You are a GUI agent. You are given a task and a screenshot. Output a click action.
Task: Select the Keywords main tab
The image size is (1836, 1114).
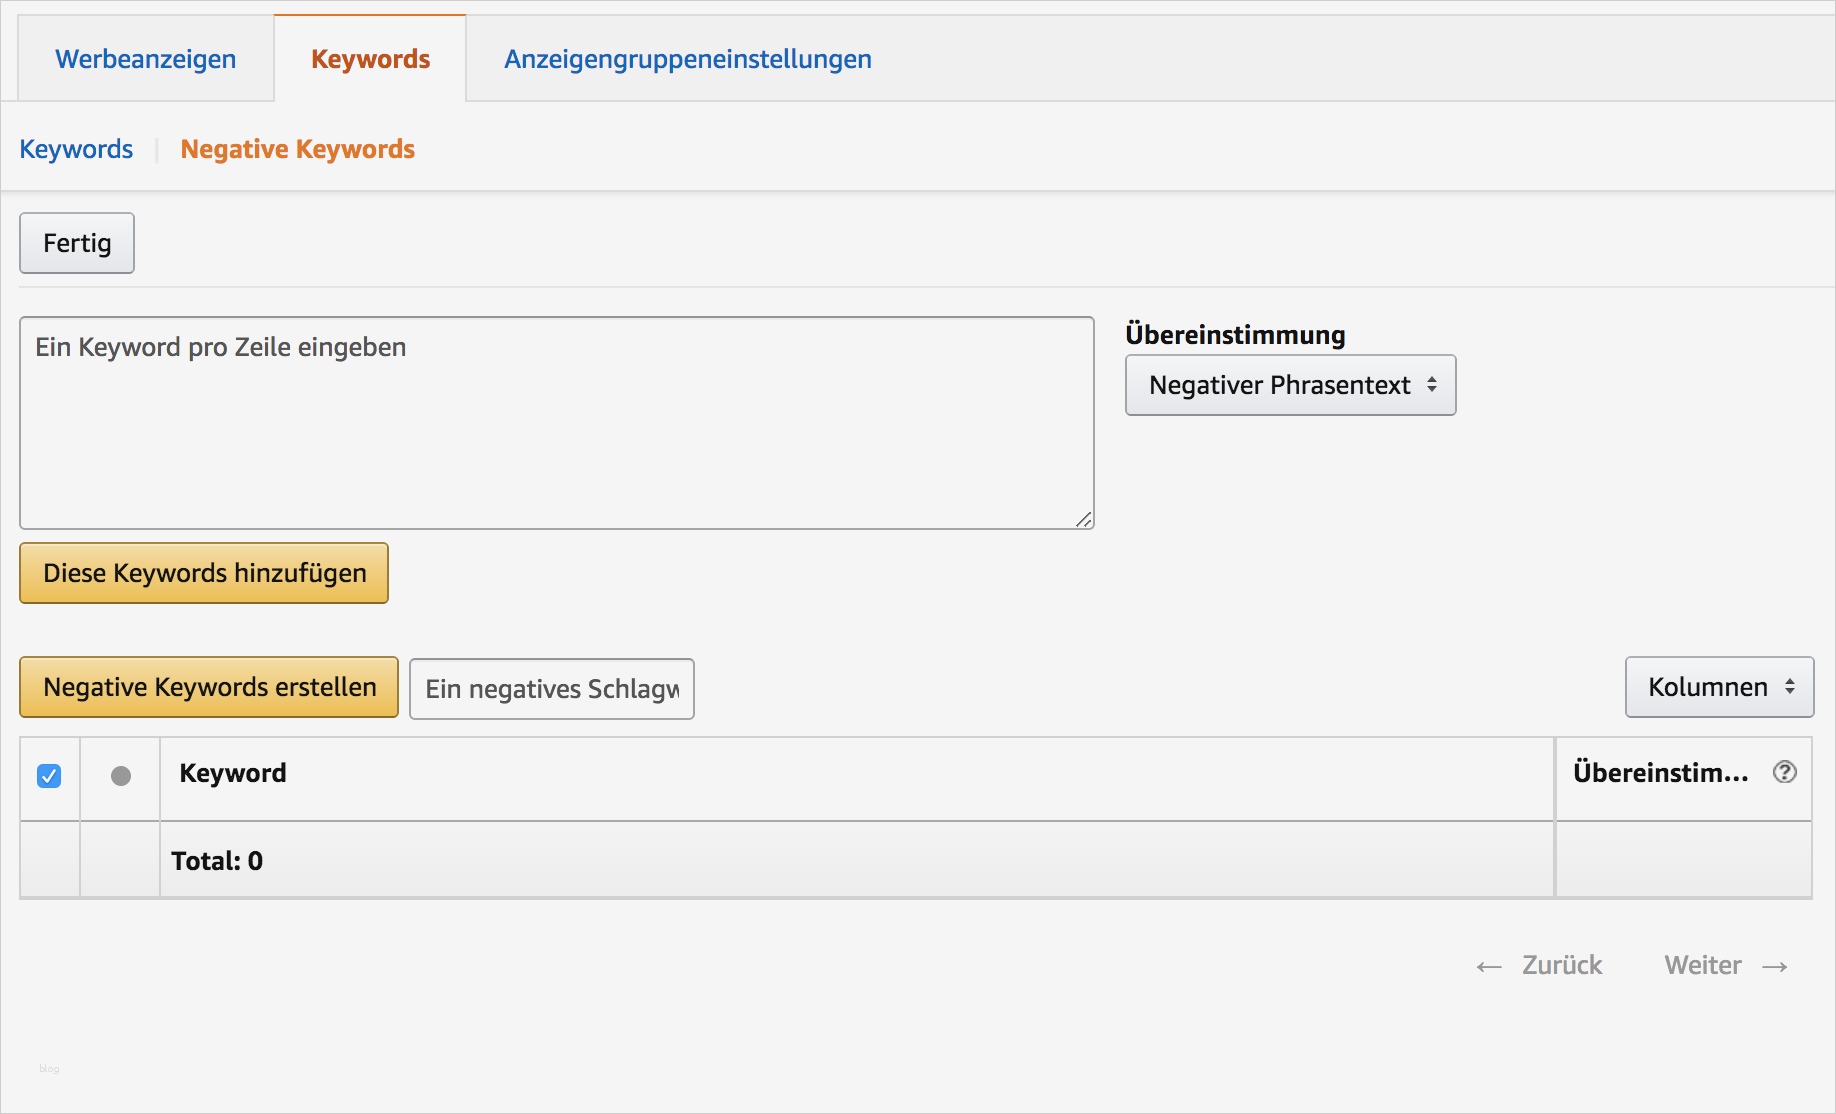pyautogui.click(x=370, y=59)
